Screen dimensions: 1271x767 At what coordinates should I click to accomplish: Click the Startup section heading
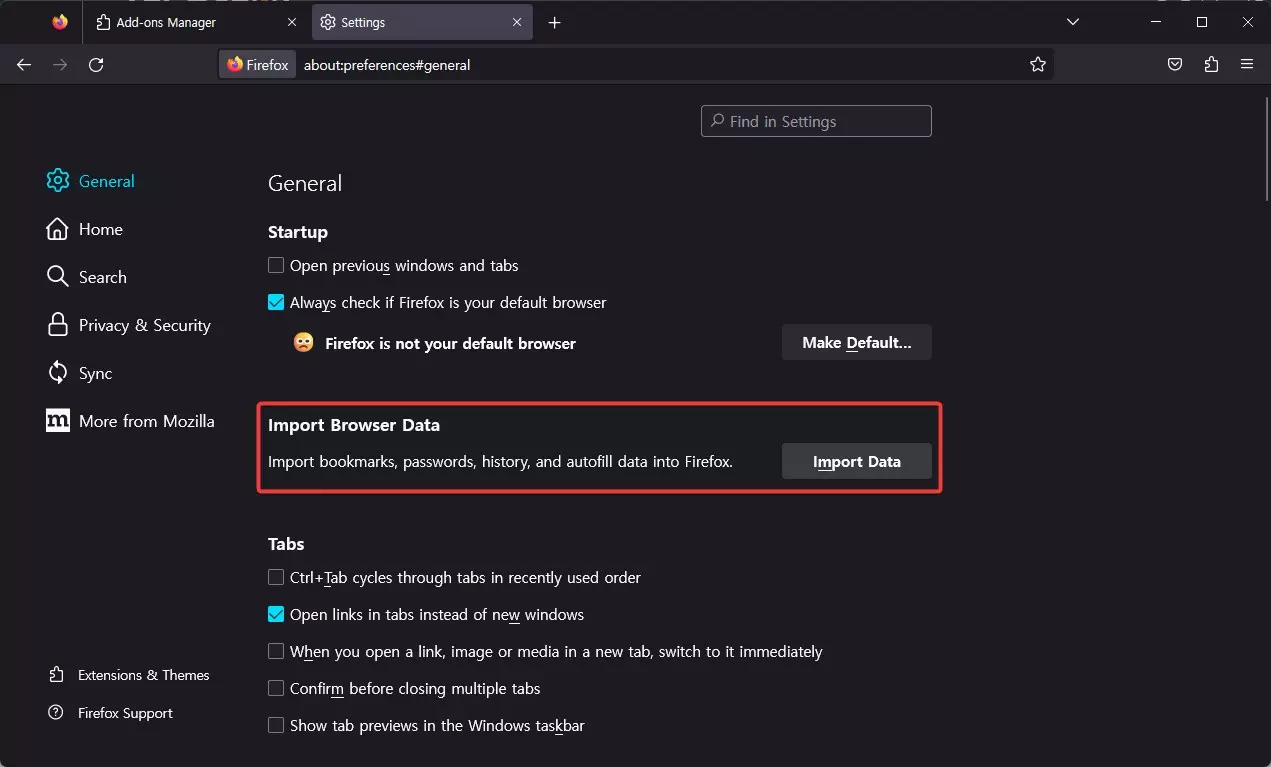298,232
